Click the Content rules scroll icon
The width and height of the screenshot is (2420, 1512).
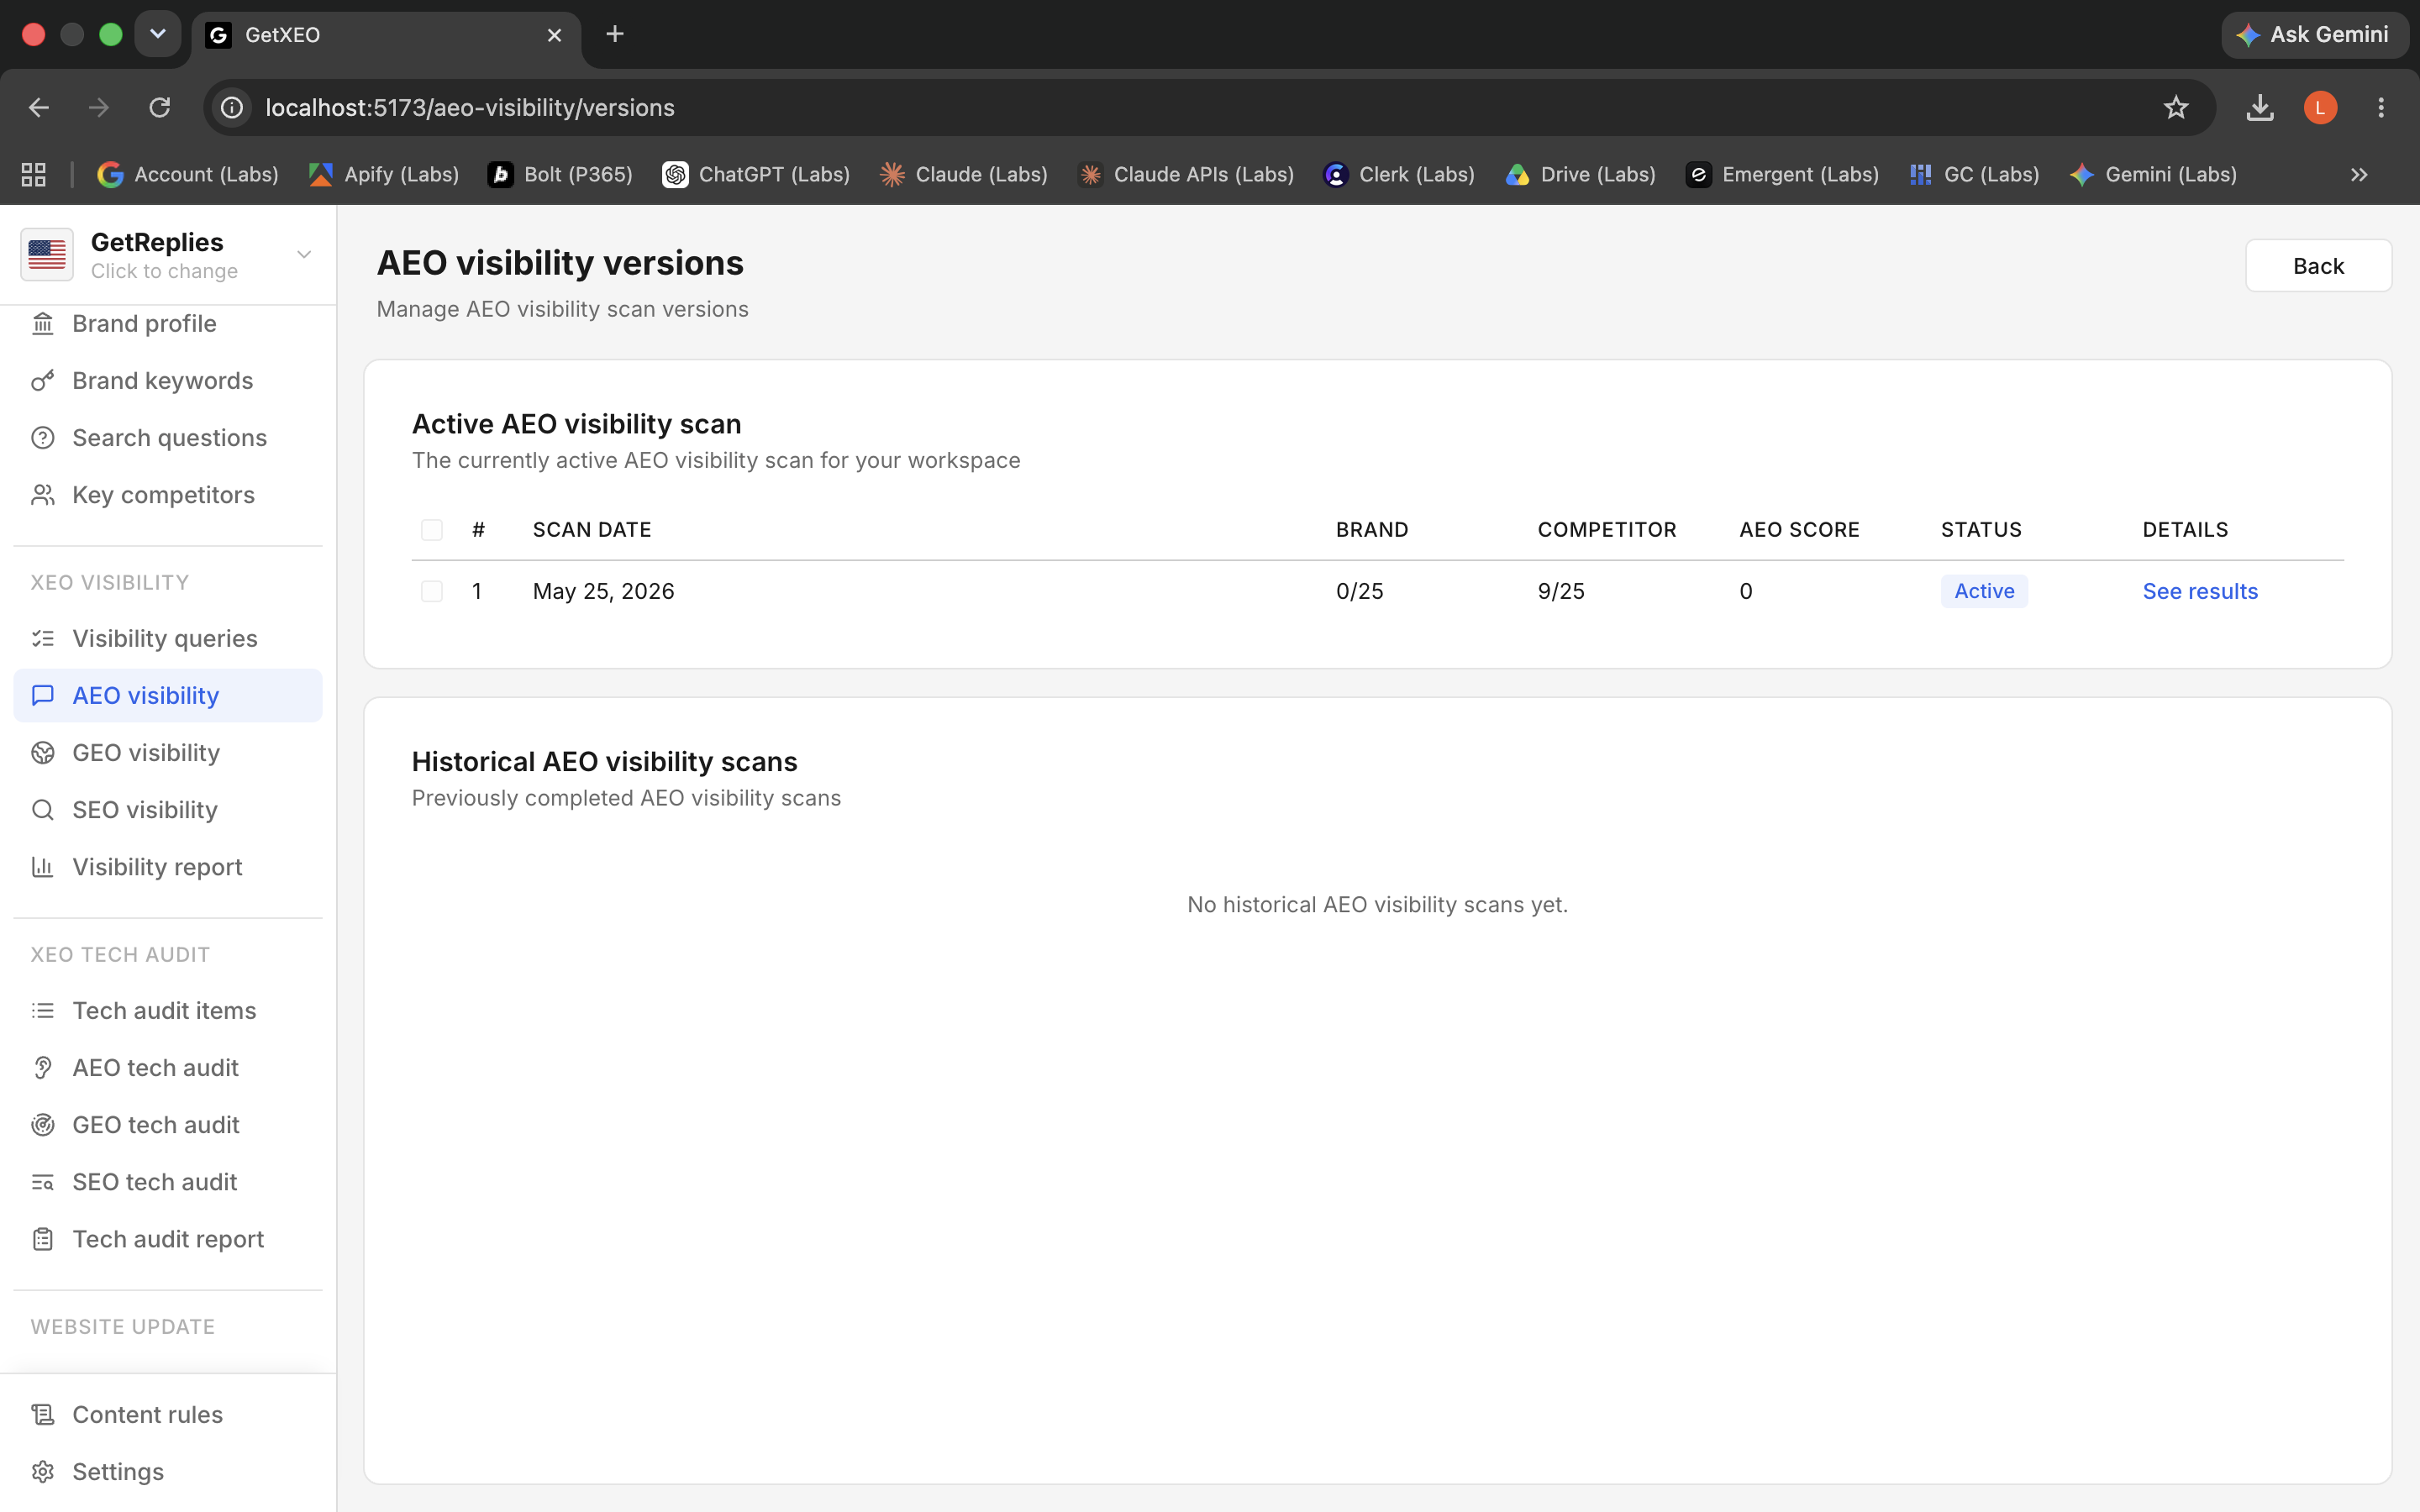coord(42,1415)
